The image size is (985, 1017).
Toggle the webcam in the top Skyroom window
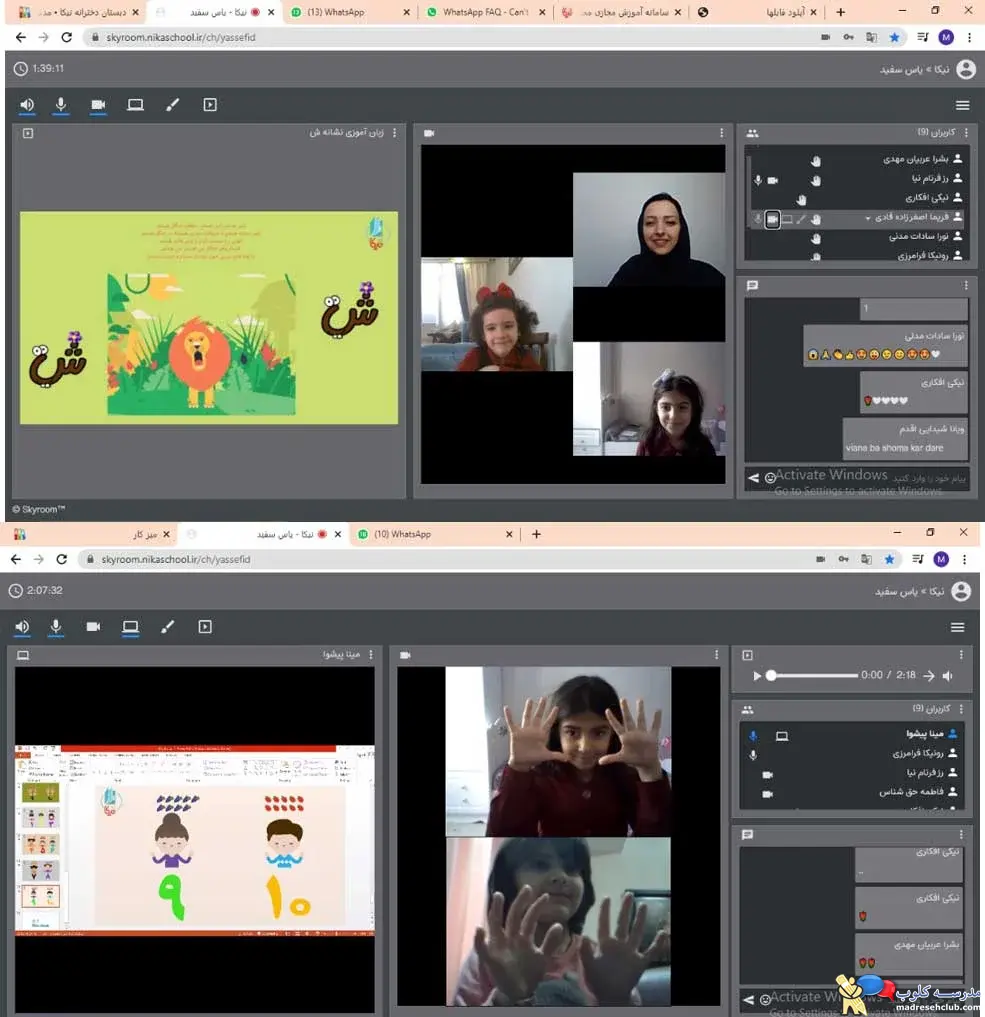coord(98,104)
